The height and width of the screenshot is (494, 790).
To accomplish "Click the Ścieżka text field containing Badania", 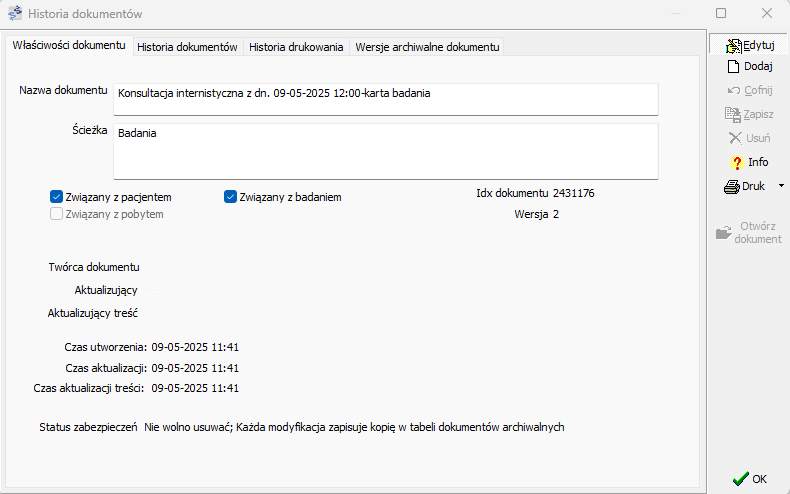I will click(x=385, y=150).
